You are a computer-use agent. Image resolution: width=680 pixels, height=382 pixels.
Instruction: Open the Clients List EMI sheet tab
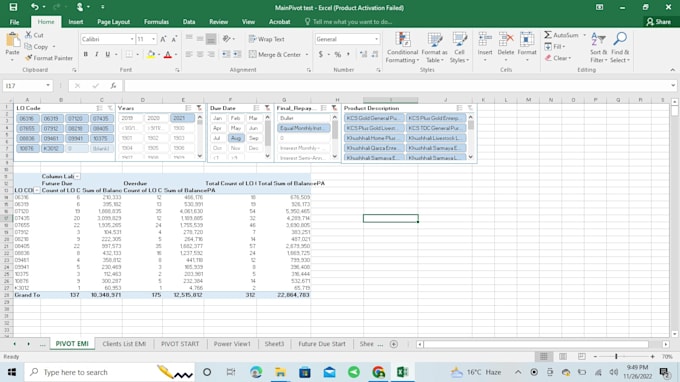124,344
